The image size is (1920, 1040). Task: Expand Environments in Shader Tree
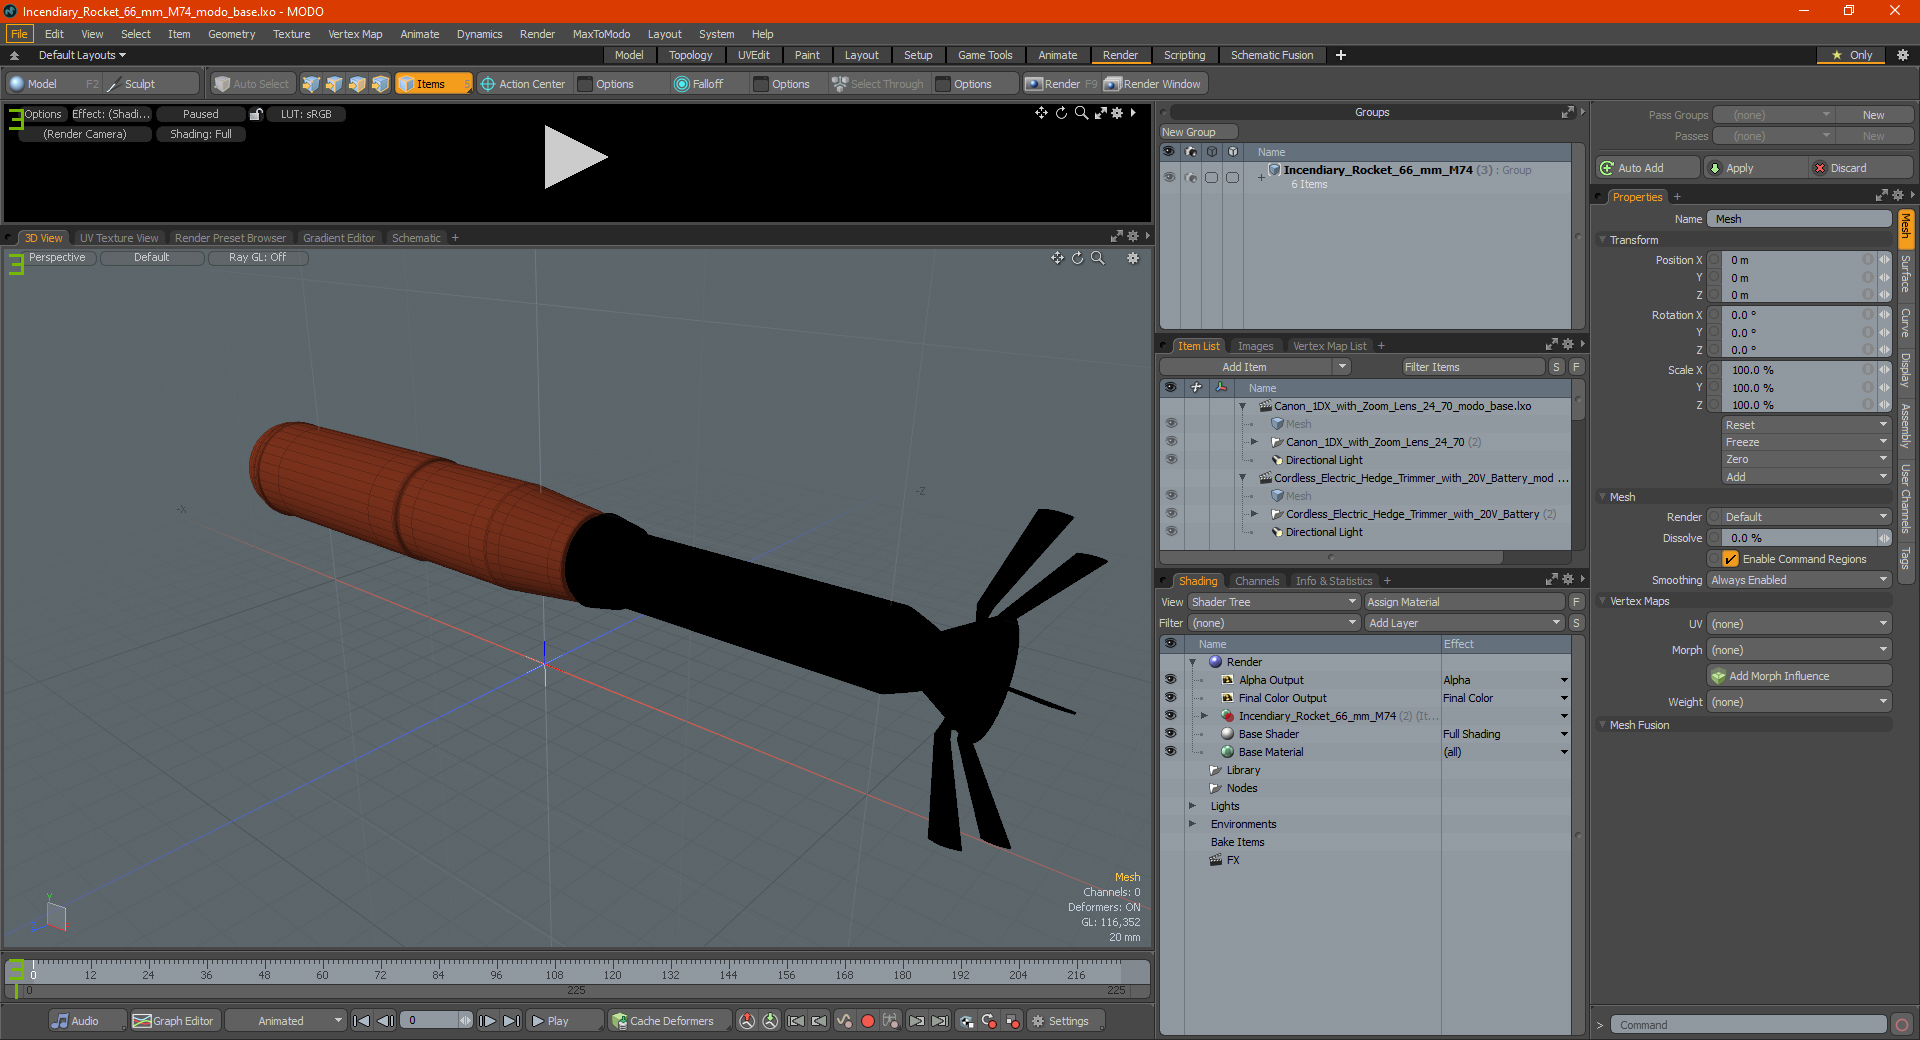pos(1192,824)
